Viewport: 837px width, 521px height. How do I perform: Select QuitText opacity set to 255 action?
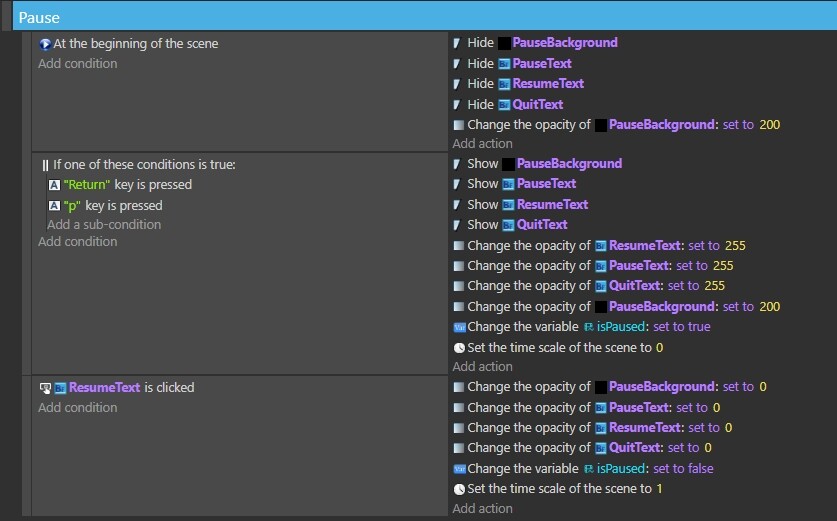click(x=589, y=286)
